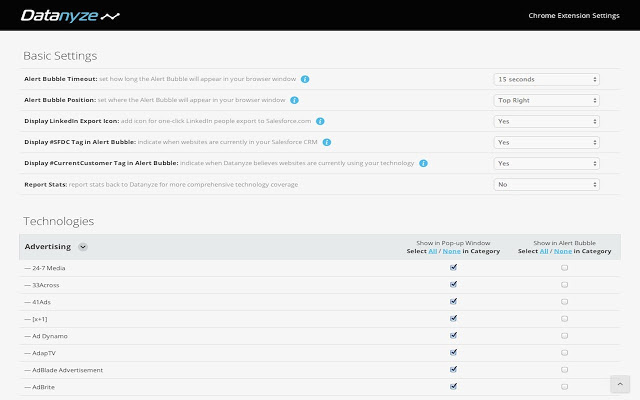Uncheck pop-up window box for [x+1]
This screenshot has width=640, height=400.
453,318
